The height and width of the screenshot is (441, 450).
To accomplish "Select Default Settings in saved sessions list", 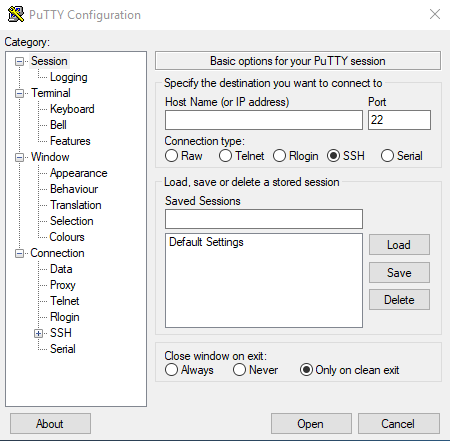I will pyautogui.click(x=206, y=242).
